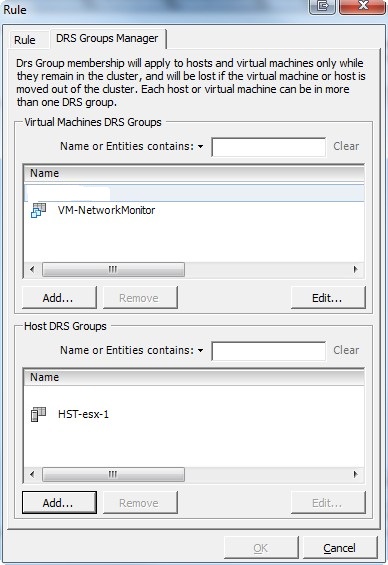Clear the Virtual Machines groups filter
Viewport: 388px width, 565px height.
click(346, 146)
